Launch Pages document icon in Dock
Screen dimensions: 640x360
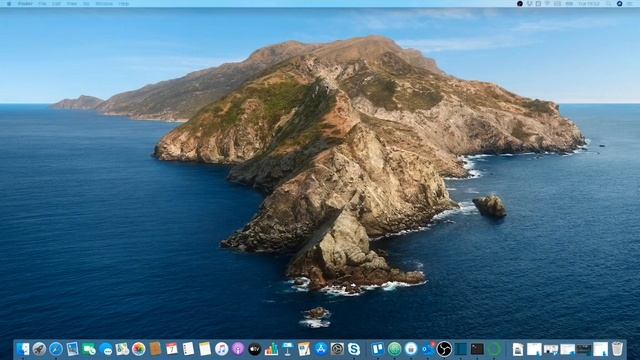(304, 349)
